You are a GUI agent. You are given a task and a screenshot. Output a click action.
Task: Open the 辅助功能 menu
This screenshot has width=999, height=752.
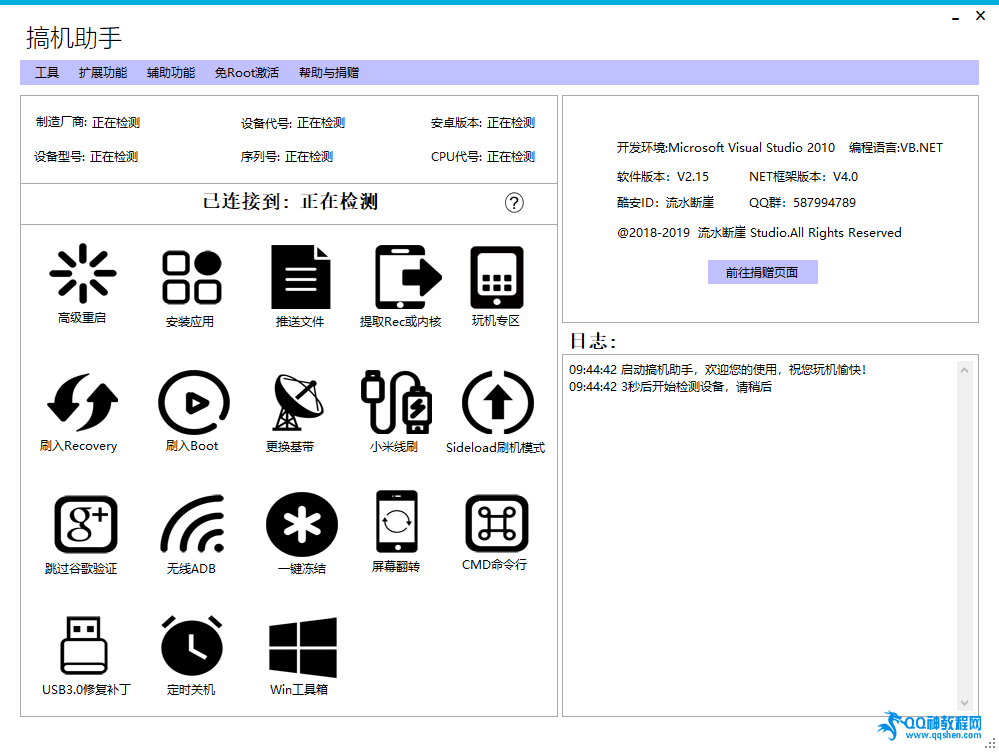(171, 73)
